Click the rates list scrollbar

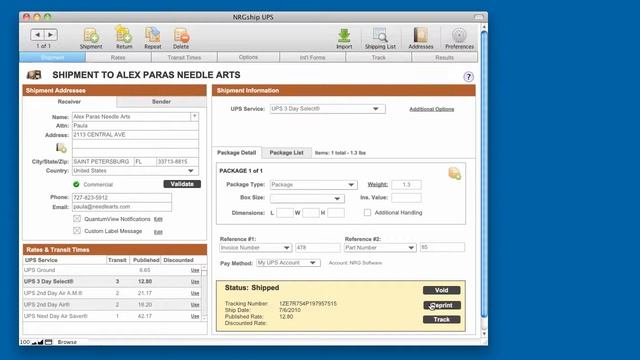(x=204, y=292)
